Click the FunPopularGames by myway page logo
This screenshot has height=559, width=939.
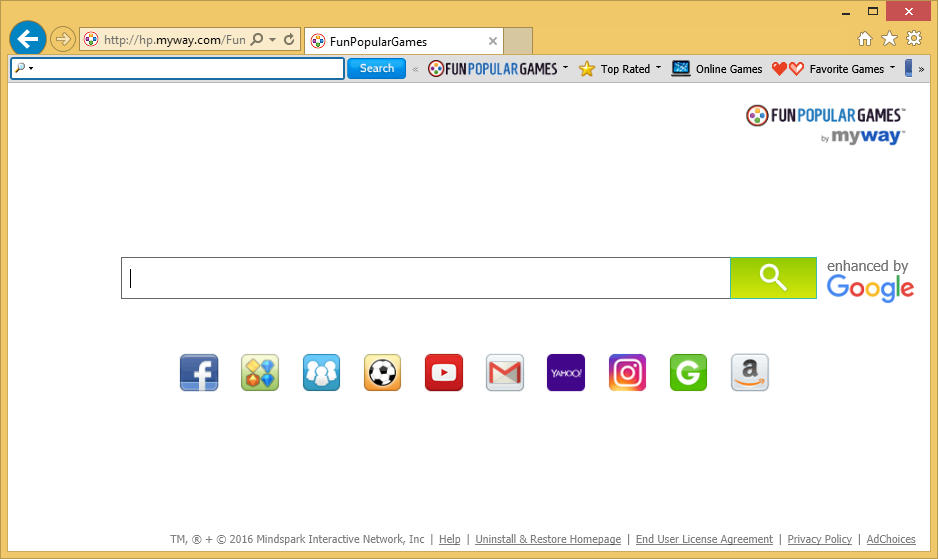tap(826, 125)
